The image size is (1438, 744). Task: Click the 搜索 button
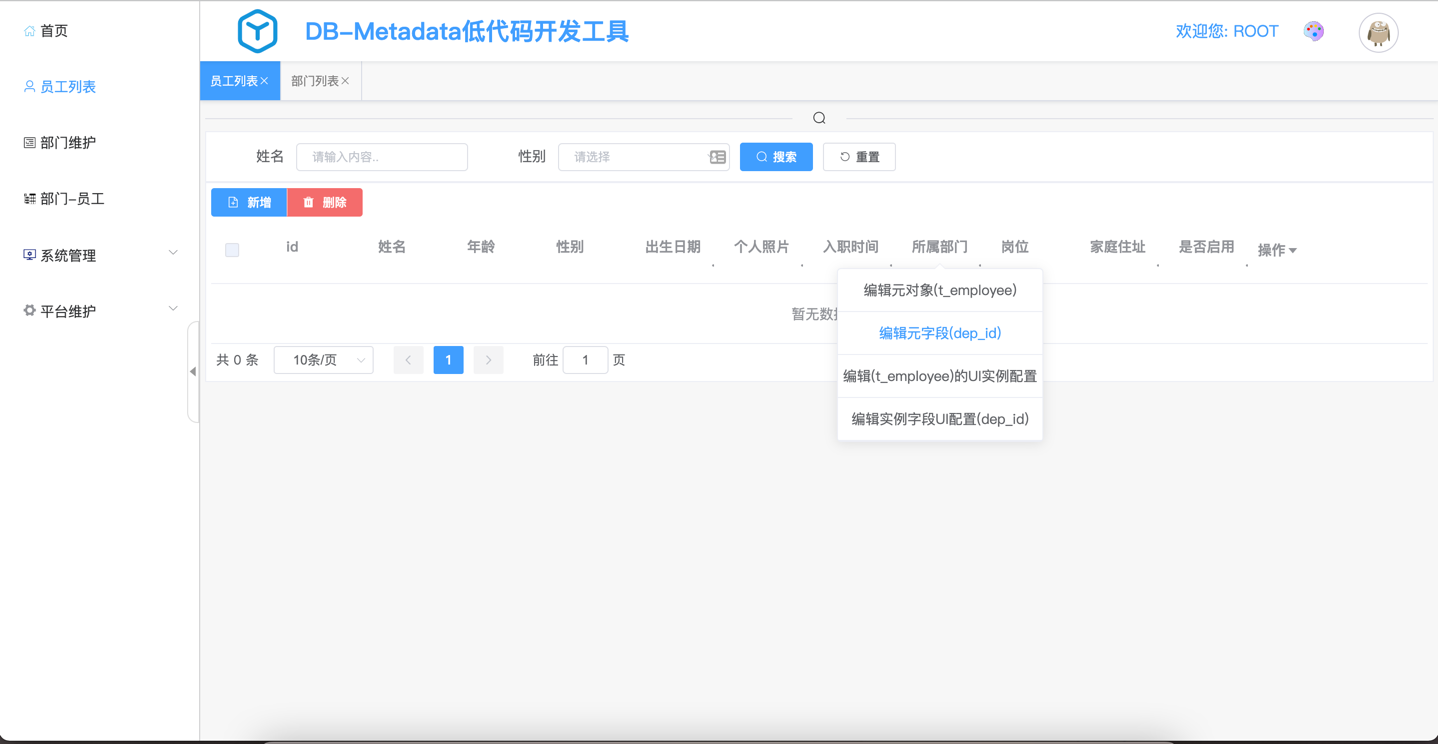click(x=776, y=157)
